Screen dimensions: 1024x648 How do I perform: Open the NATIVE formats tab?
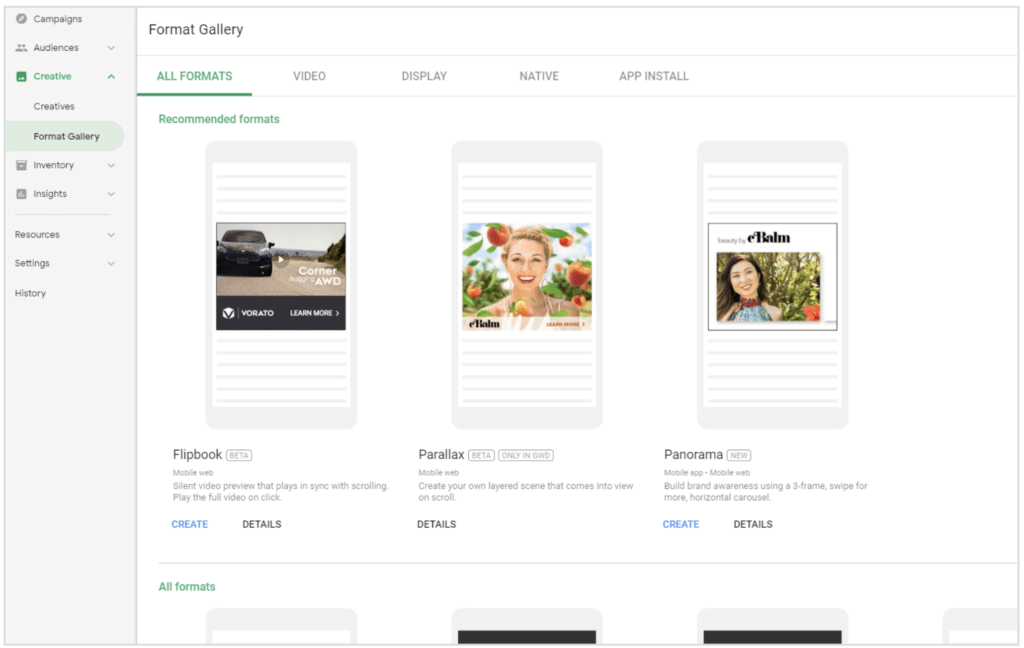pyautogui.click(x=539, y=75)
